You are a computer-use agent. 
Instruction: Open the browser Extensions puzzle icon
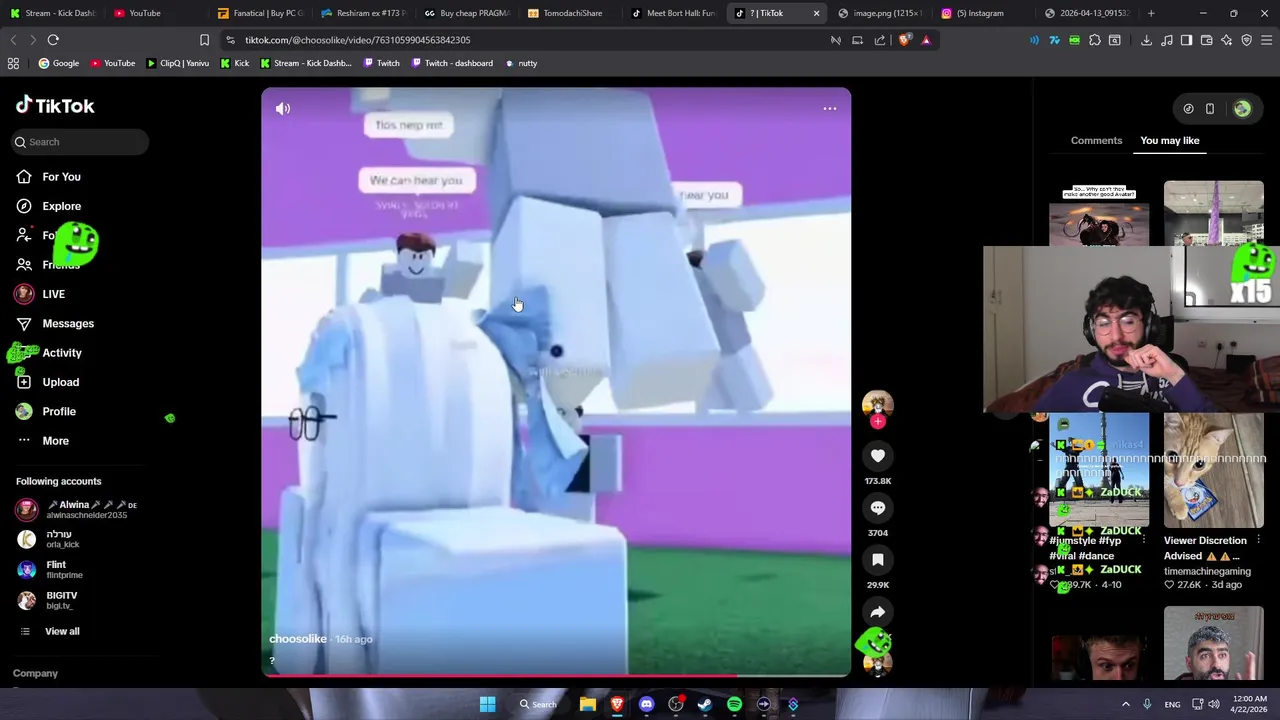coord(1095,40)
